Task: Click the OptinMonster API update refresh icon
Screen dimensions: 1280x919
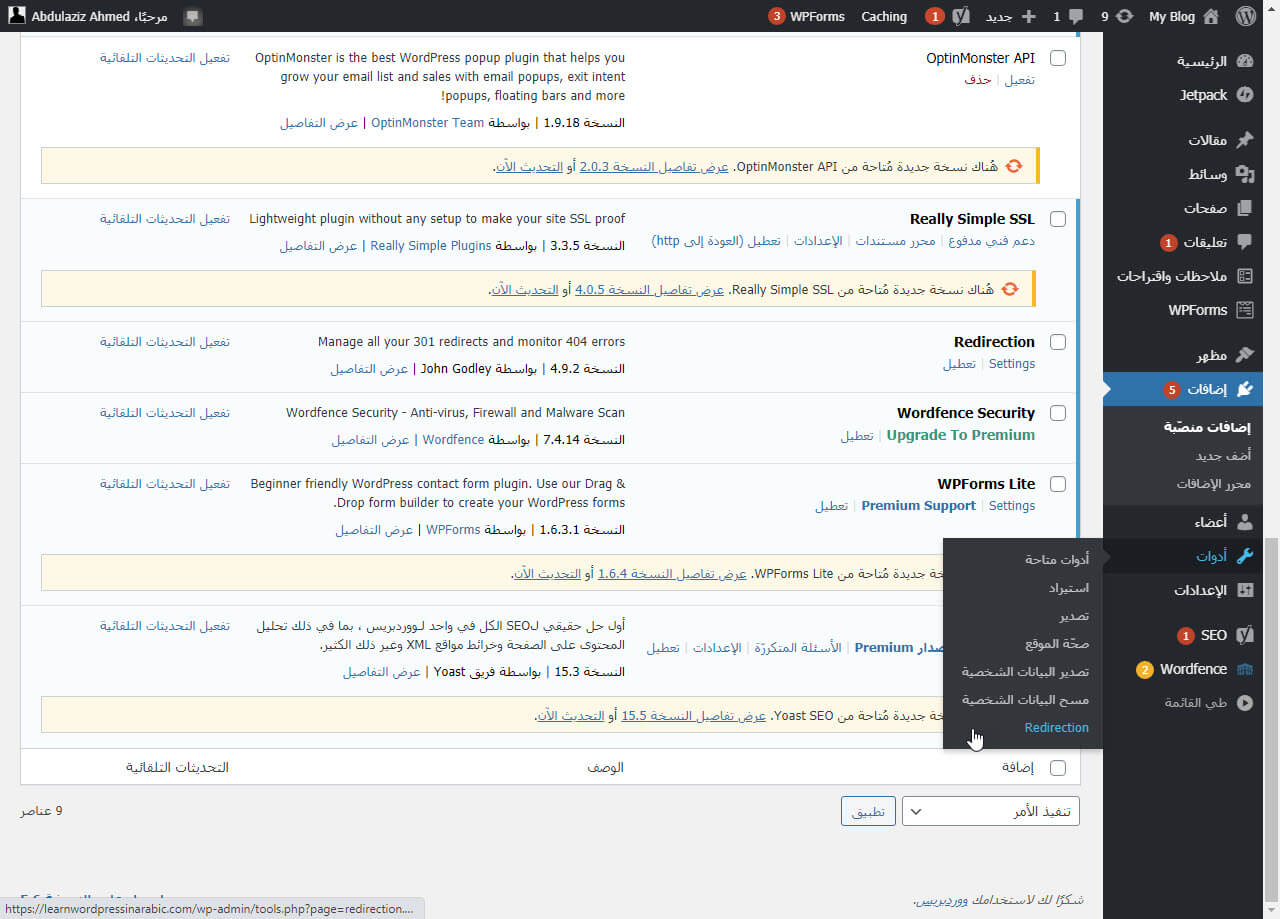Action: (x=1014, y=166)
